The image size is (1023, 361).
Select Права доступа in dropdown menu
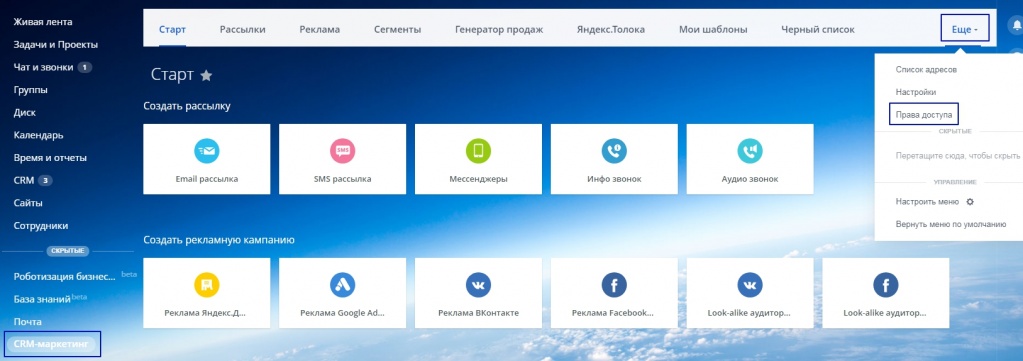click(x=924, y=114)
